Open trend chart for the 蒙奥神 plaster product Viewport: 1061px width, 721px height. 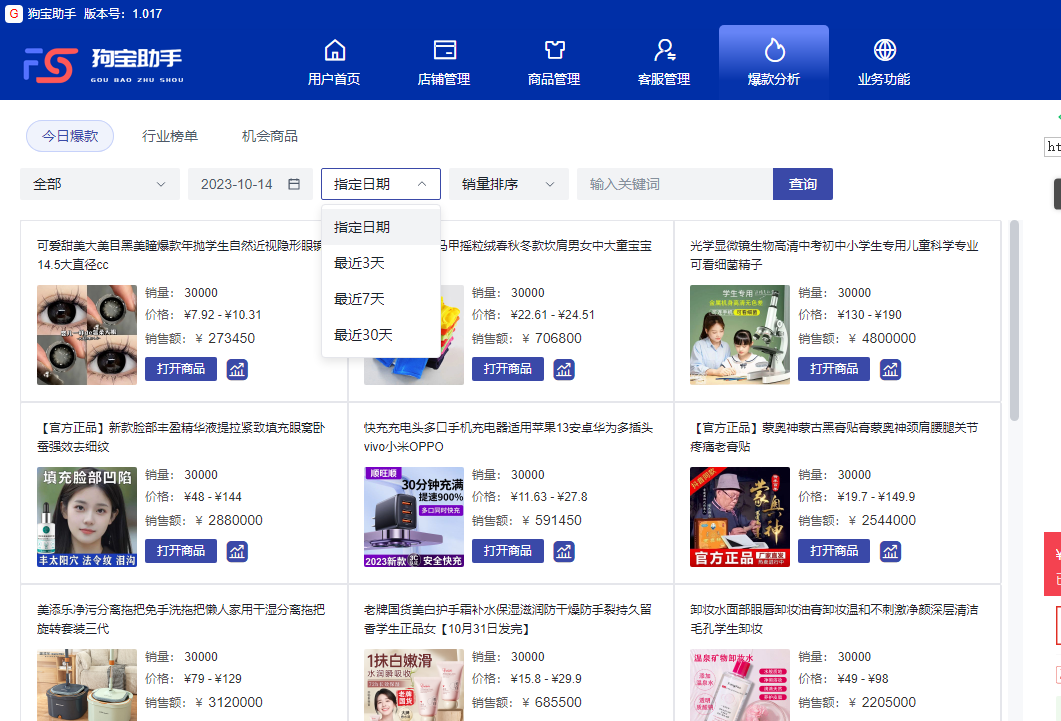[x=890, y=551]
